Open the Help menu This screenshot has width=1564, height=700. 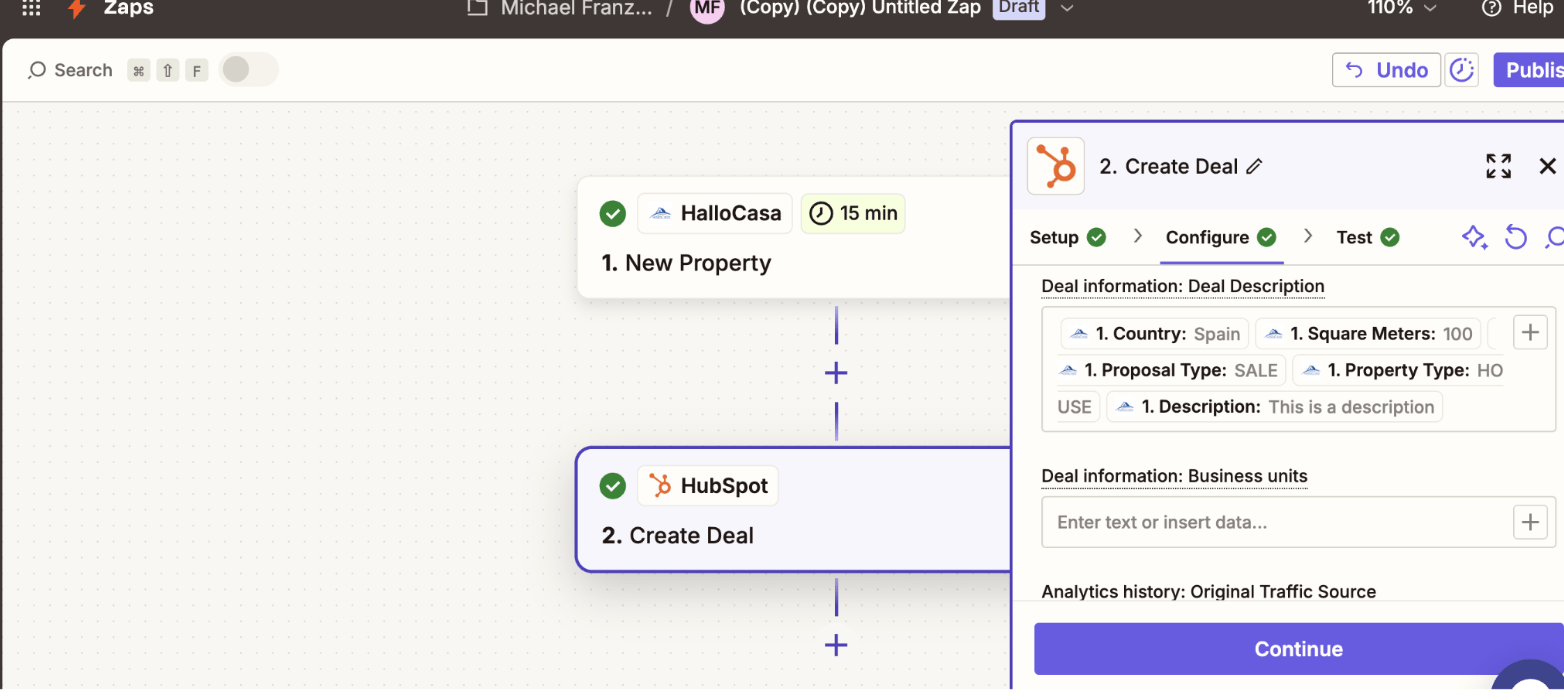[x=1519, y=8]
